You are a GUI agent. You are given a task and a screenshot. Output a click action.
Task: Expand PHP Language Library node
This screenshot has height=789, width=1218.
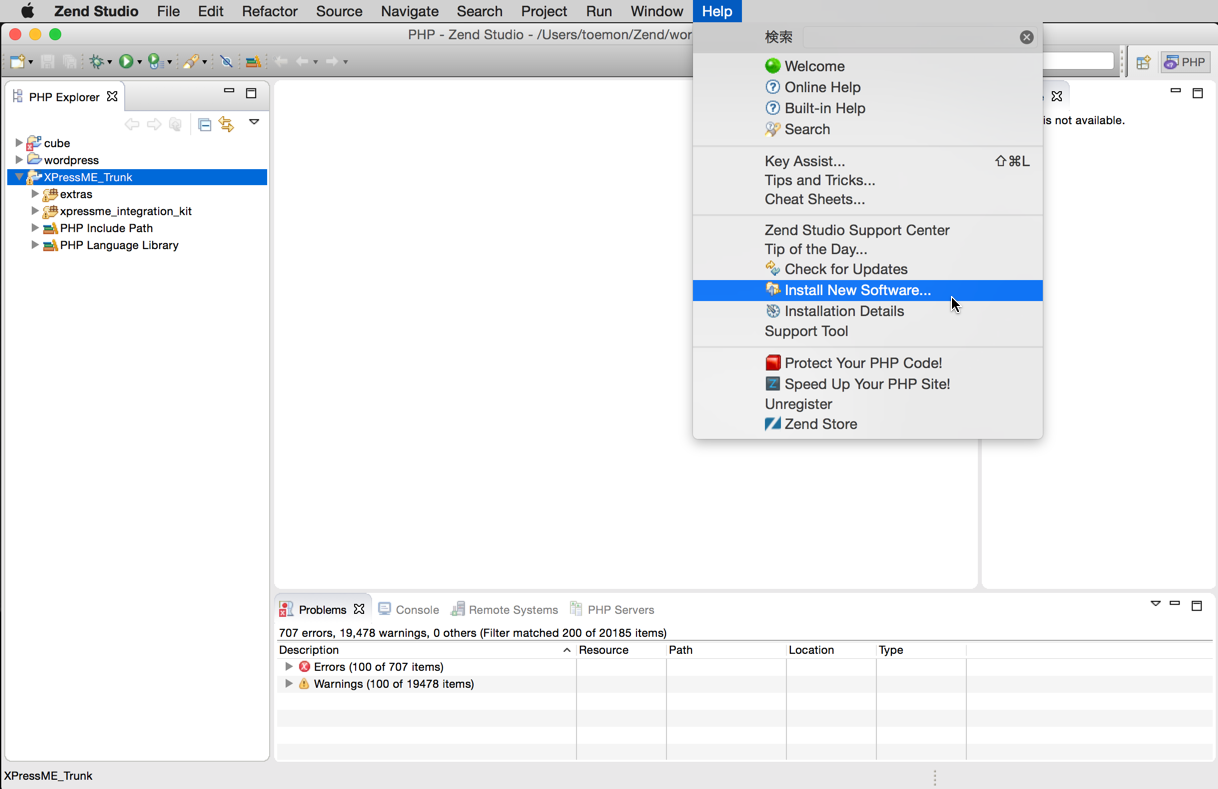click(x=35, y=245)
